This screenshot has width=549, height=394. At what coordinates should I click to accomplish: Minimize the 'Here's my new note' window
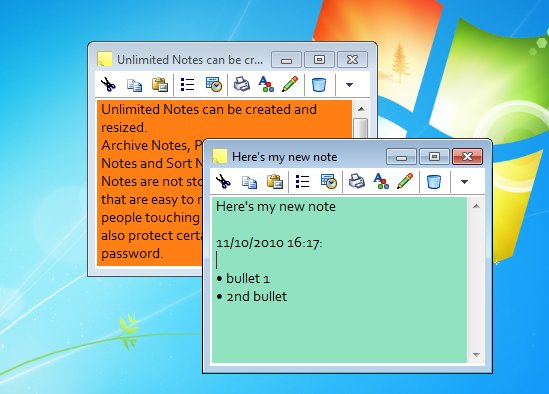401,157
